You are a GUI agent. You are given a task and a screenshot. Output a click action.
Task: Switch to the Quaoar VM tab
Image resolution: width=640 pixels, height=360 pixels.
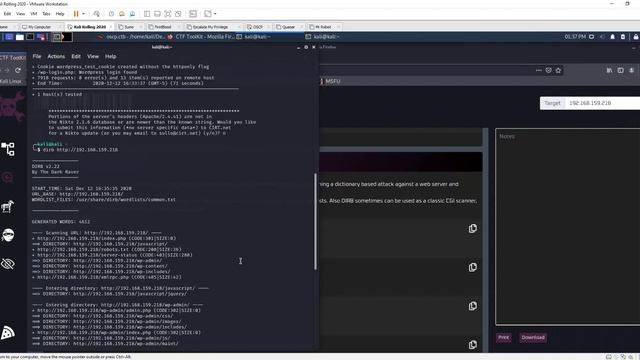(x=288, y=27)
